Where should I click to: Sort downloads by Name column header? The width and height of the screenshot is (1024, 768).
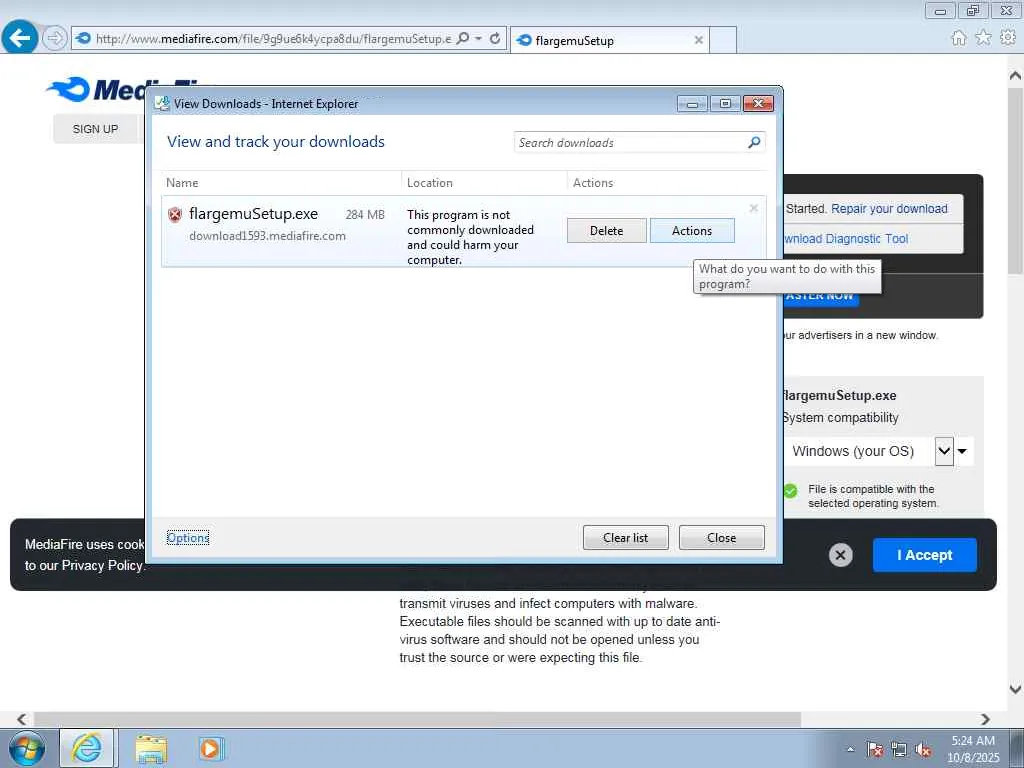pos(281,183)
